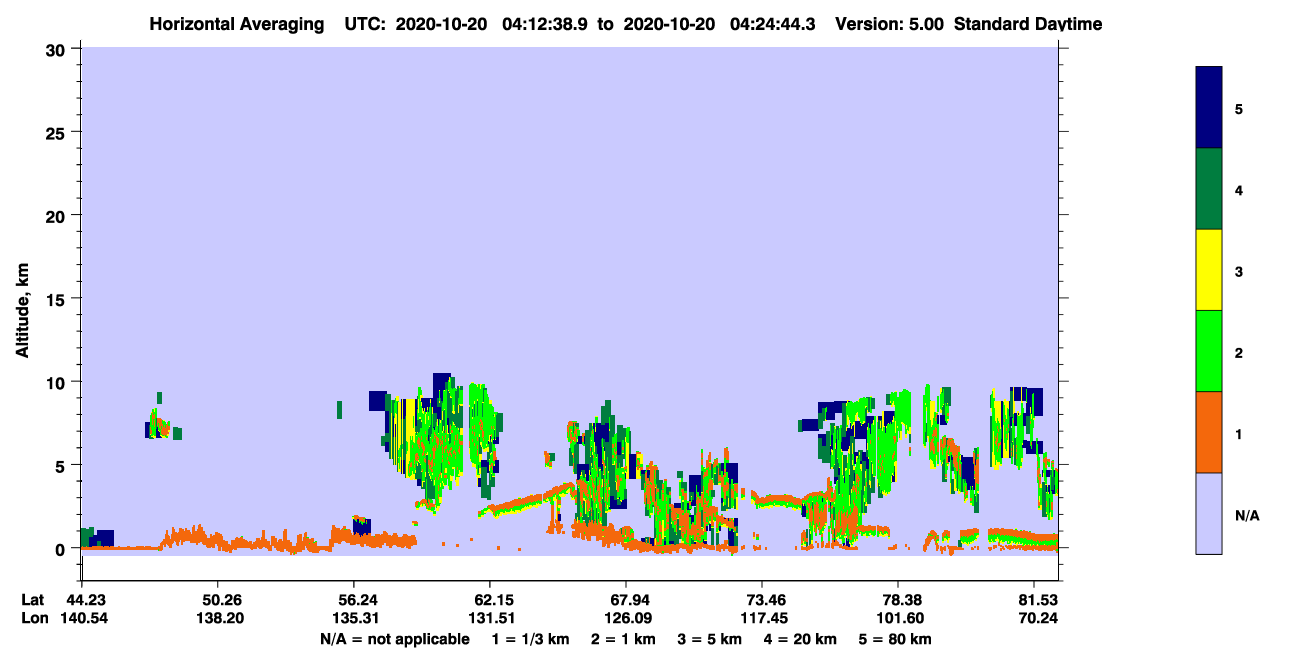This screenshot has width=1300, height=667.
Task: Click the '2 = 1 km' legend text
Action: tap(623, 639)
